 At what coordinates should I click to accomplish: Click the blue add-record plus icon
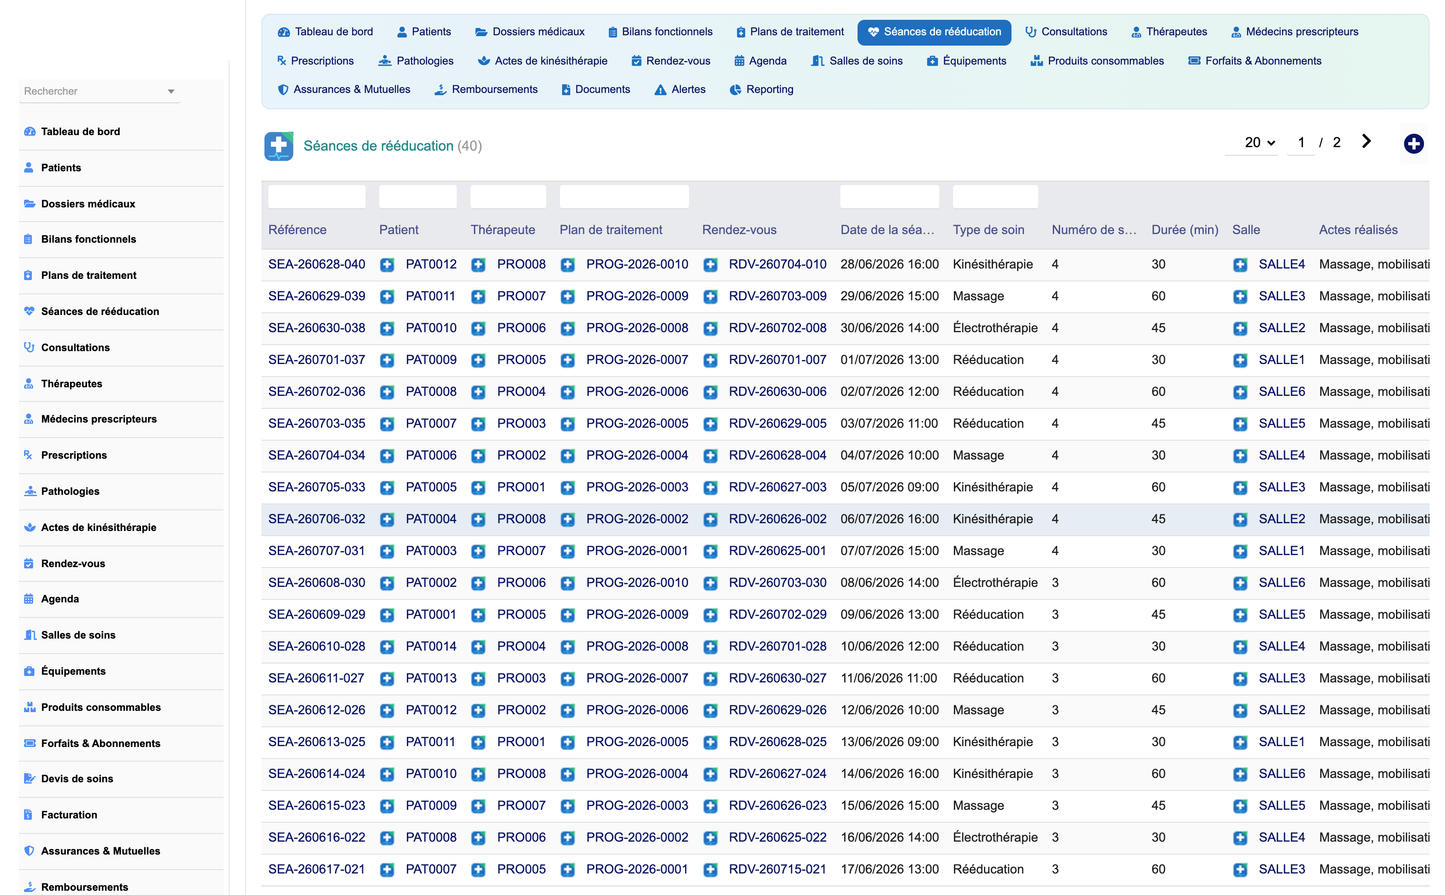1413,144
